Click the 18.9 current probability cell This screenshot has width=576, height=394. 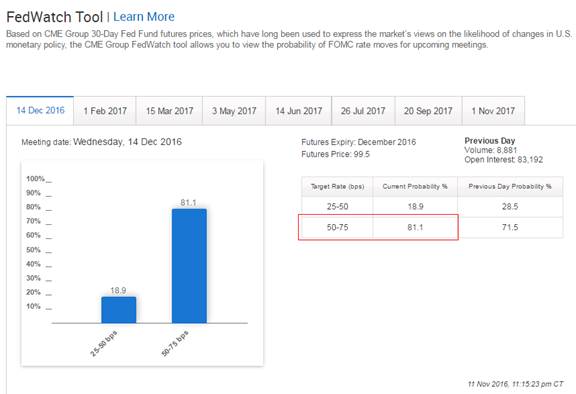pyautogui.click(x=415, y=206)
